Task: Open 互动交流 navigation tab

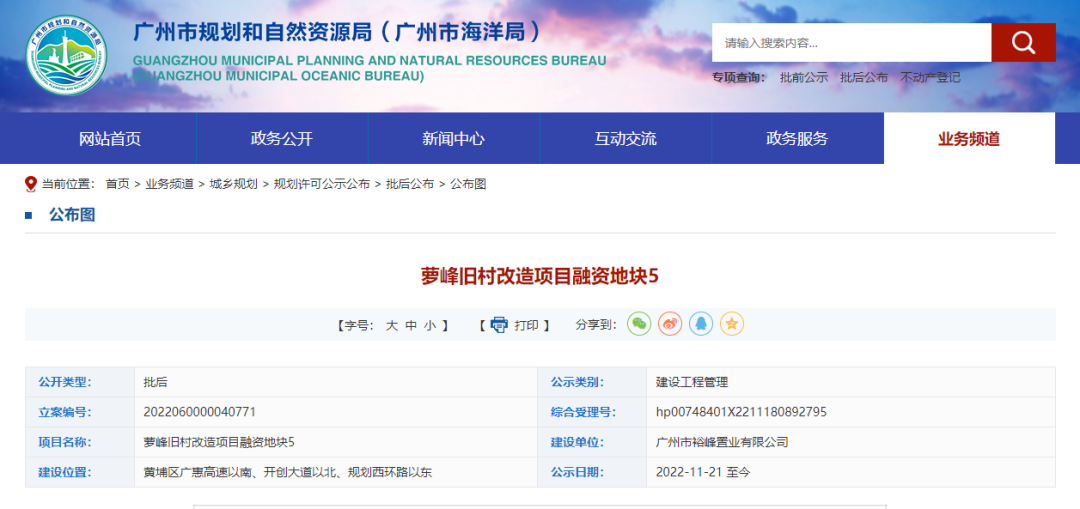Action: [x=625, y=138]
